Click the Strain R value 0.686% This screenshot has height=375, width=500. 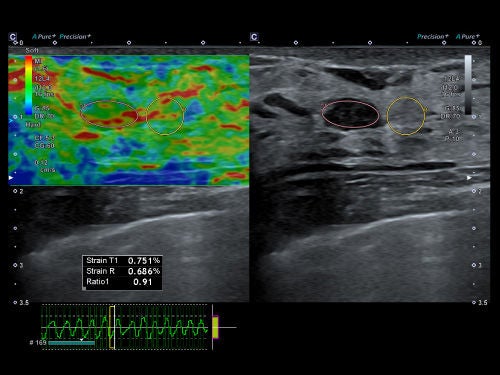click(x=144, y=271)
